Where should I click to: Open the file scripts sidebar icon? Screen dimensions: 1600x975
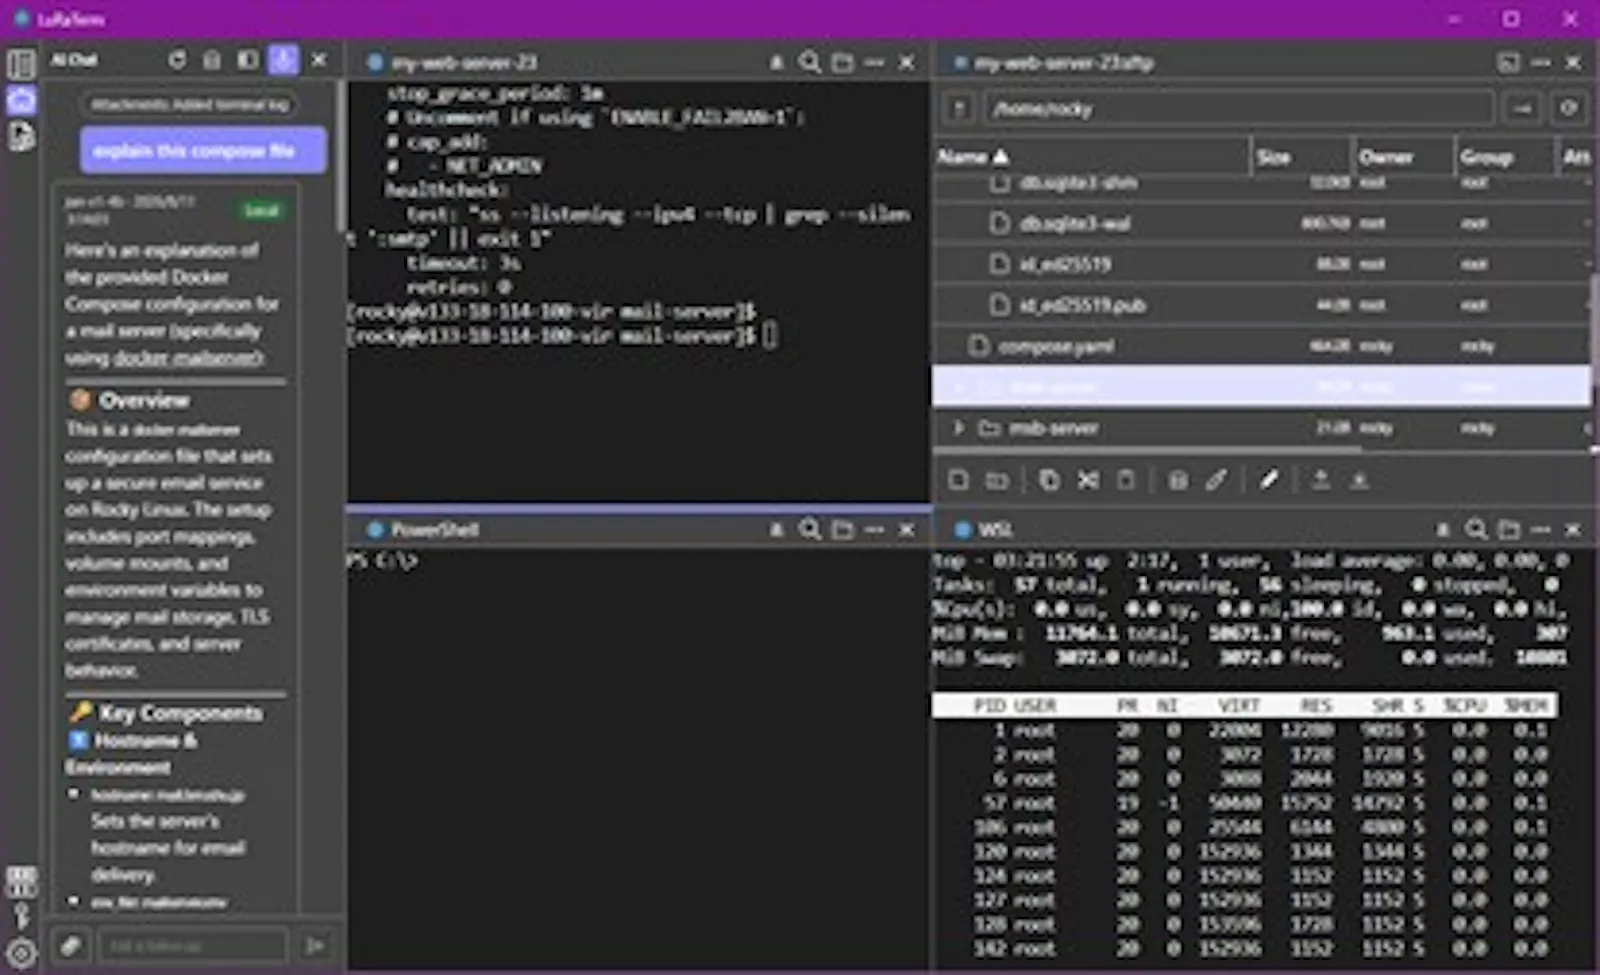(21, 137)
